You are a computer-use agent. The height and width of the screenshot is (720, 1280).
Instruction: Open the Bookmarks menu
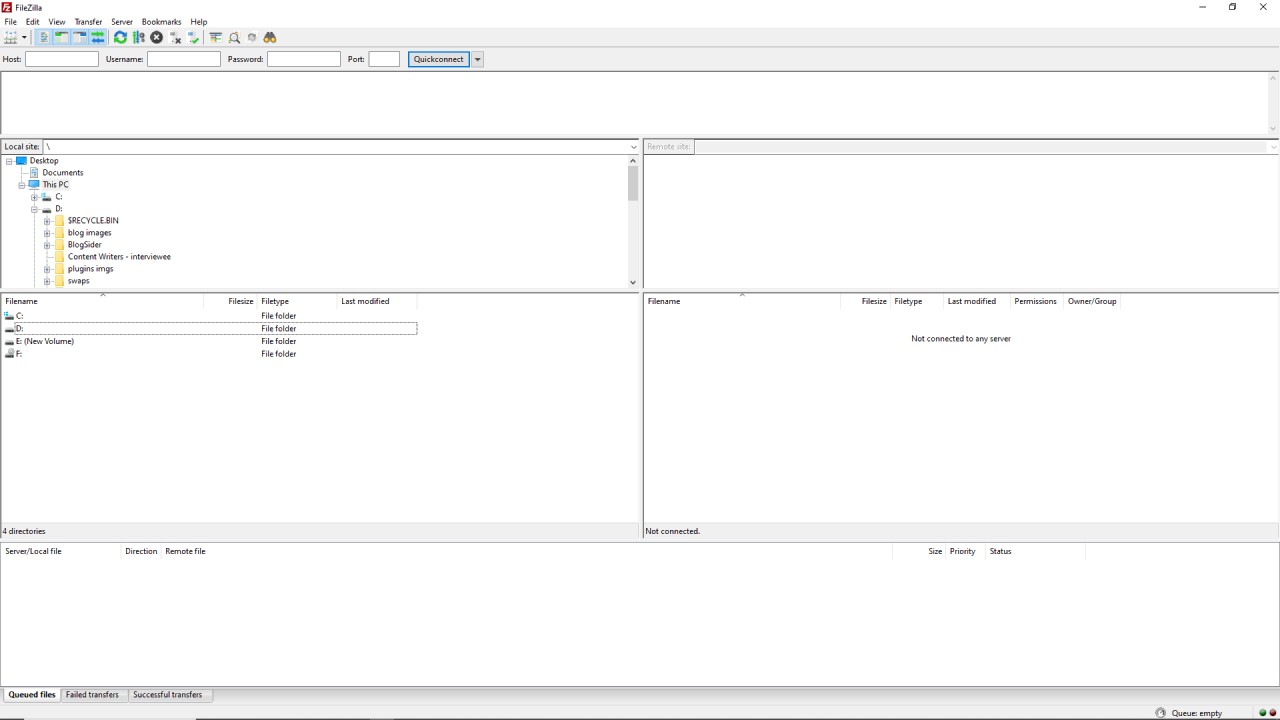point(161,21)
